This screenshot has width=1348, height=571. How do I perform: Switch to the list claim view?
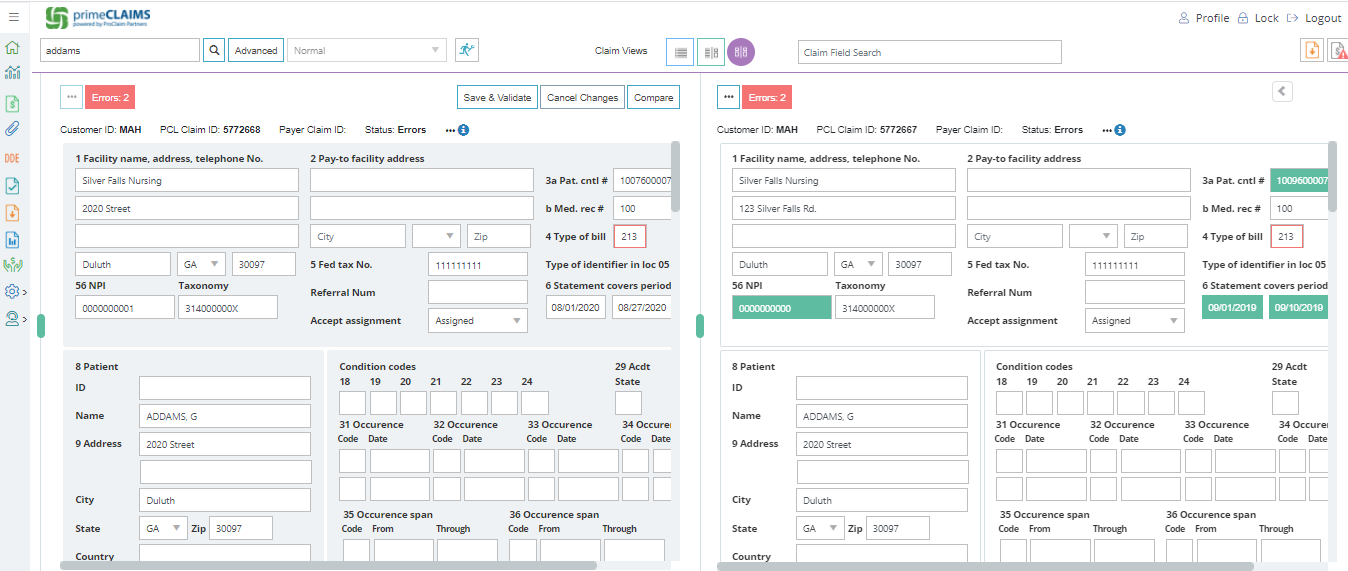click(x=681, y=52)
